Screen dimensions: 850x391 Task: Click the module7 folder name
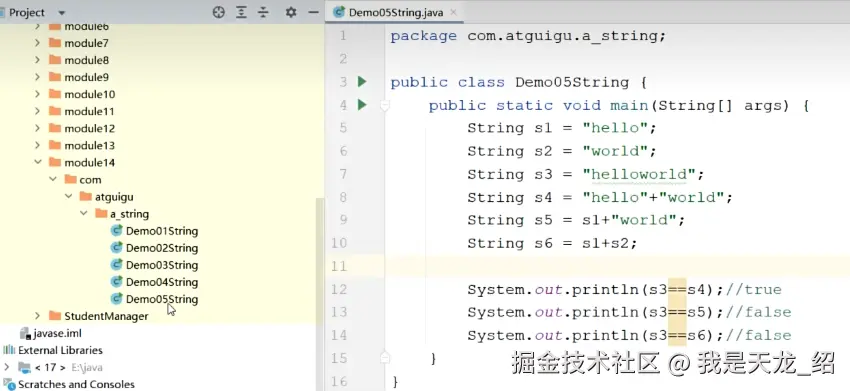point(86,43)
